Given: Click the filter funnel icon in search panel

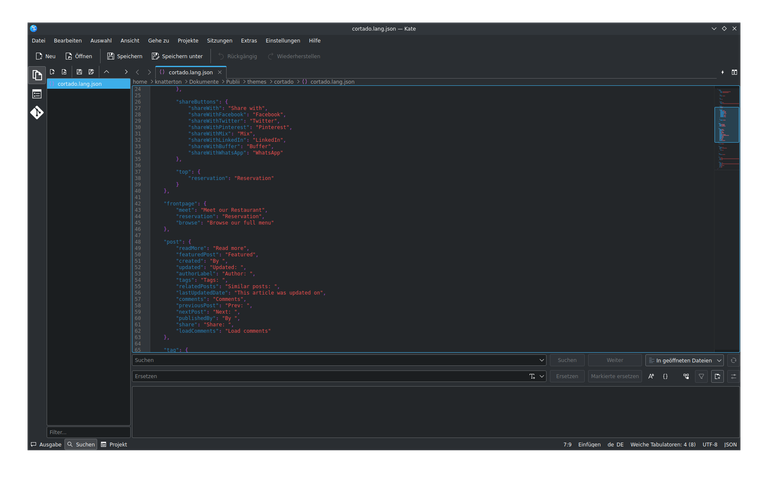Looking at the screenshot, I should click(x=701, y=376).
